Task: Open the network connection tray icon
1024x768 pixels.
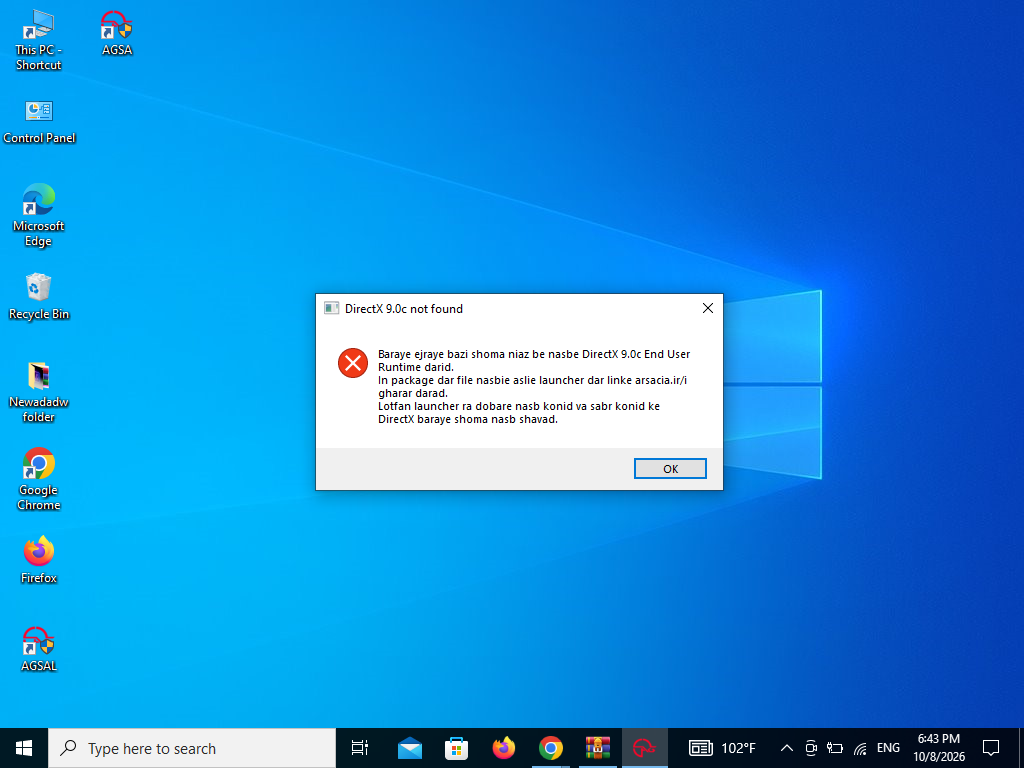Action: click(x=860, y=748)
